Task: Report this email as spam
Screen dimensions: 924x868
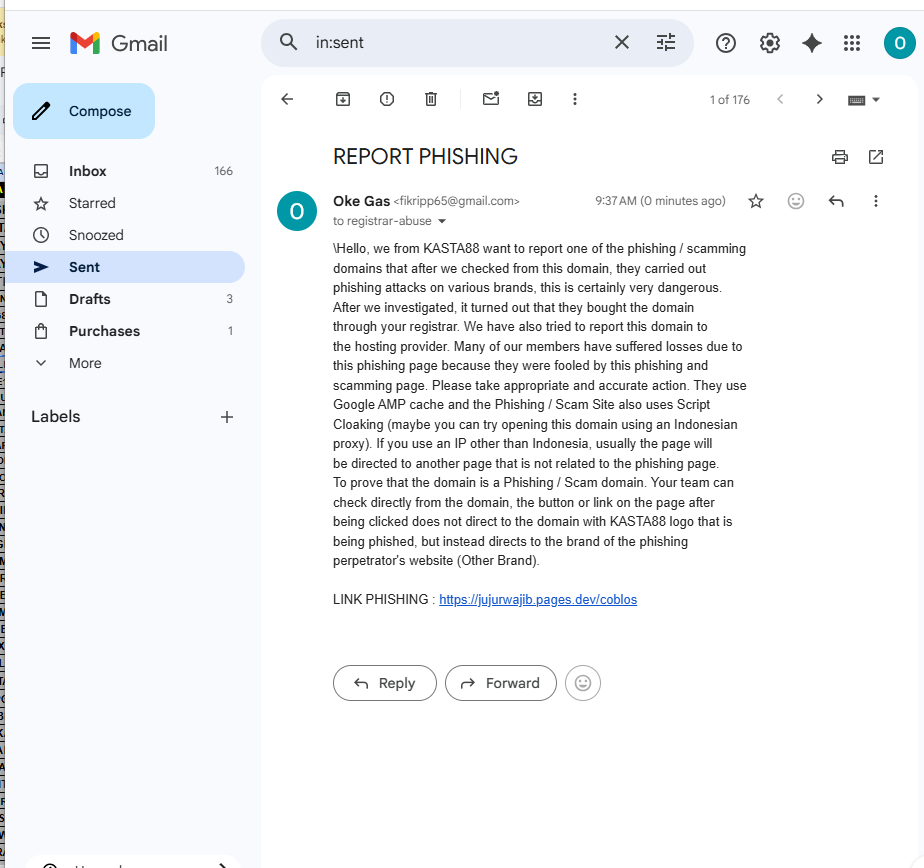Action: [x=387, y=99]
